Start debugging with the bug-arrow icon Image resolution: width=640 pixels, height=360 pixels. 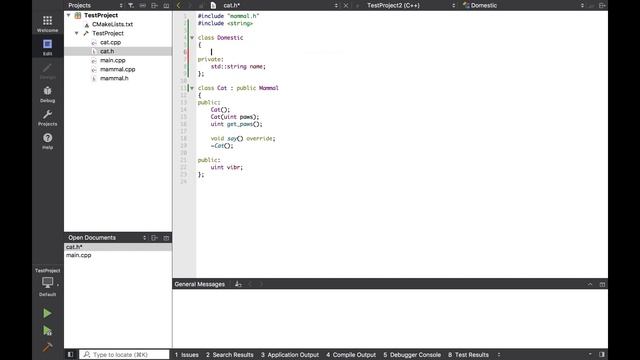[x=47, y=331]
